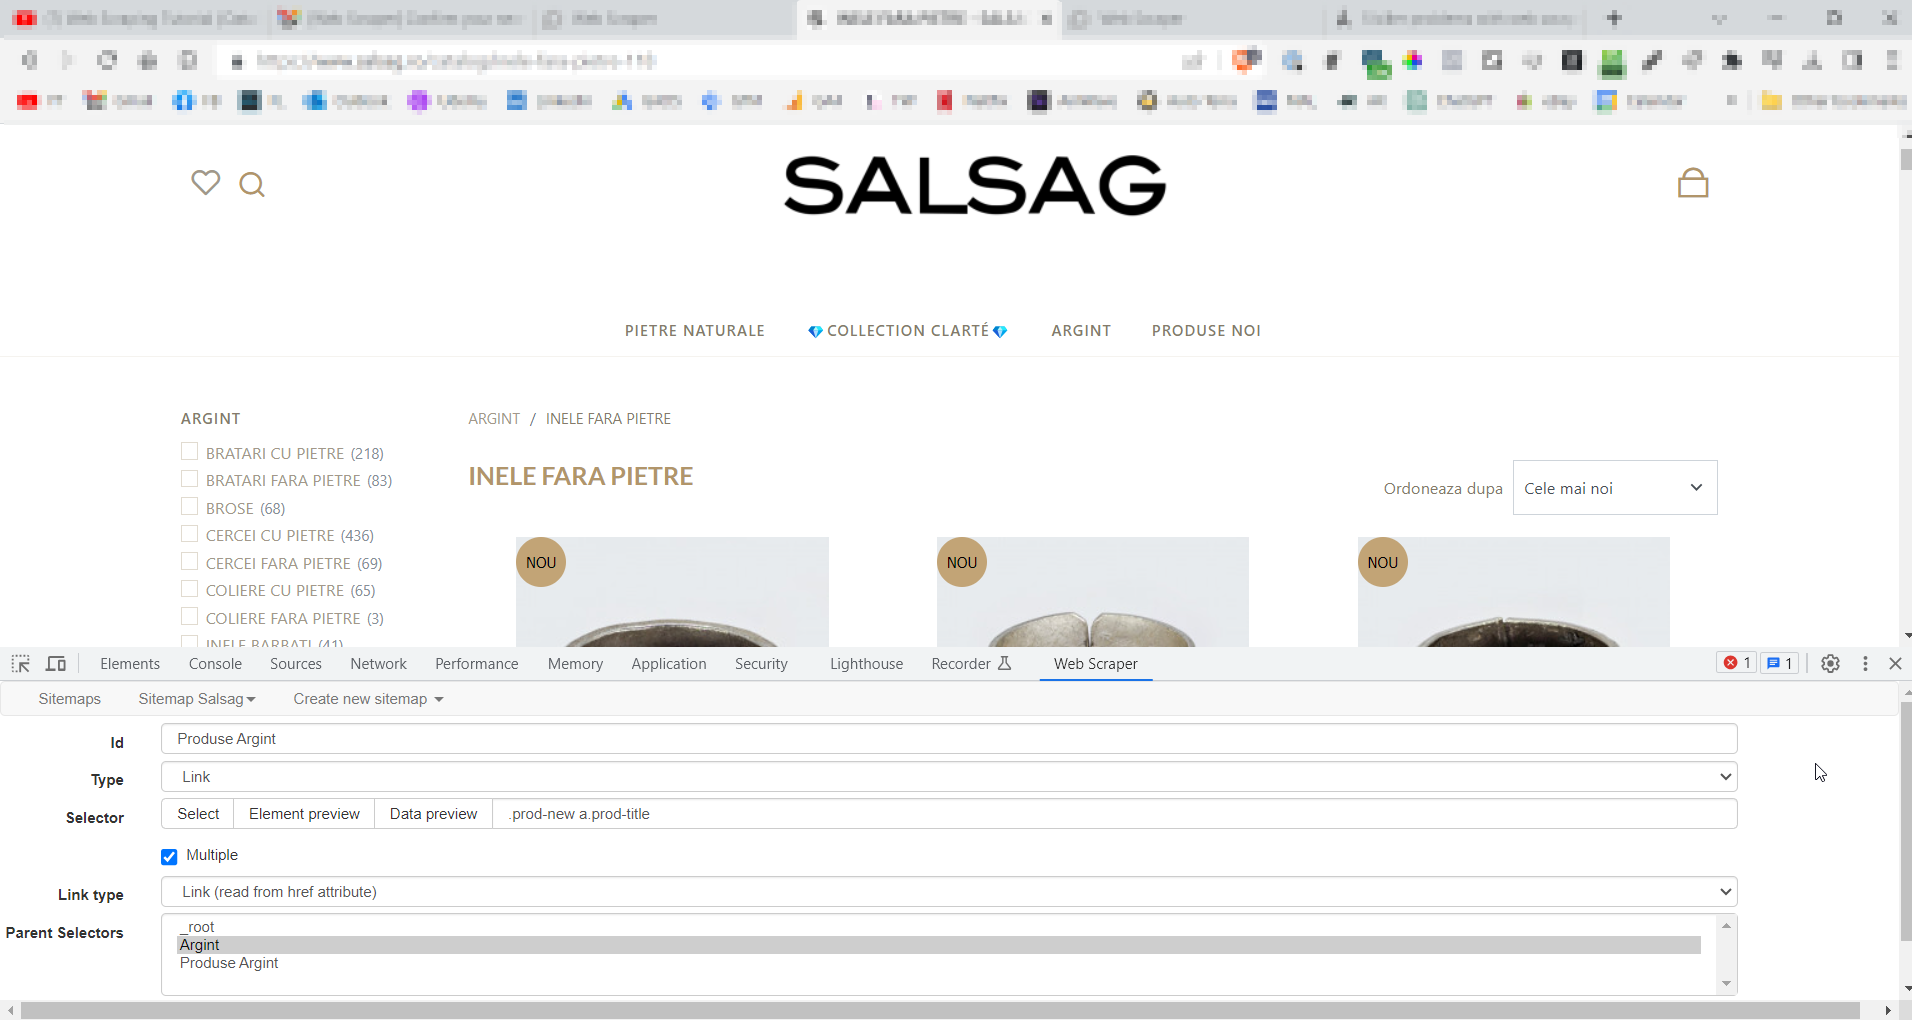
Task: Click the horizontal scrollbar at bottom
Action: [940, 1010]
